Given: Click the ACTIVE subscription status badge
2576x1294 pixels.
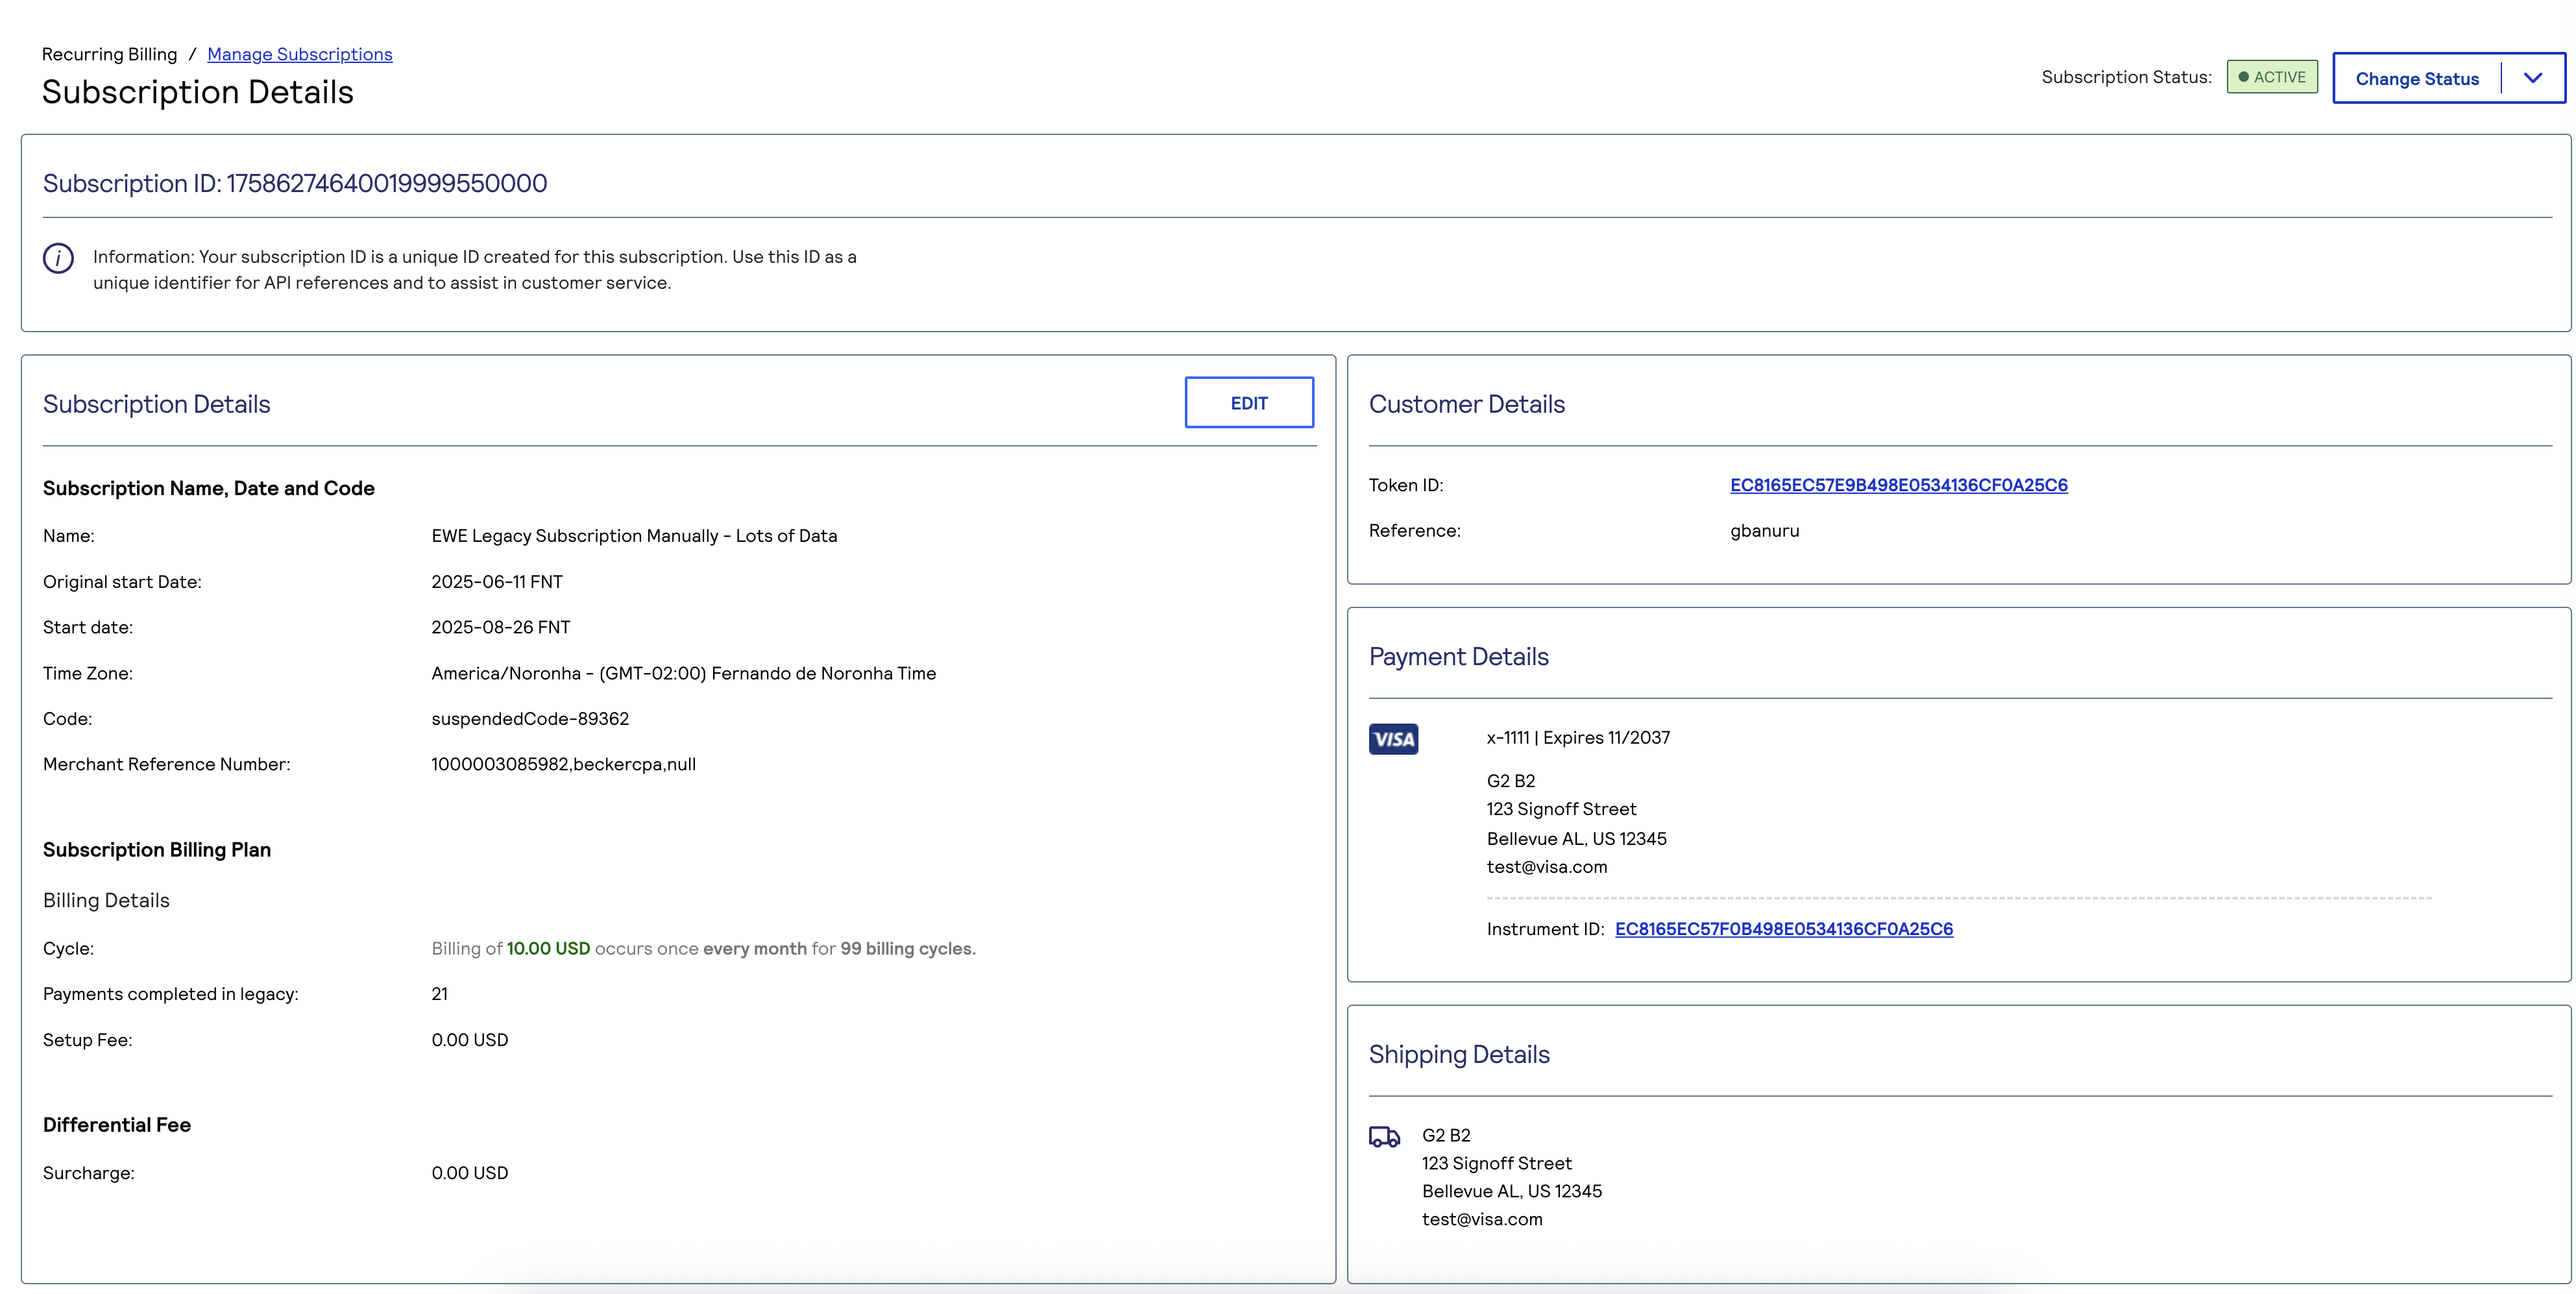Looking at the screenshot, I should coord(2272,76).
